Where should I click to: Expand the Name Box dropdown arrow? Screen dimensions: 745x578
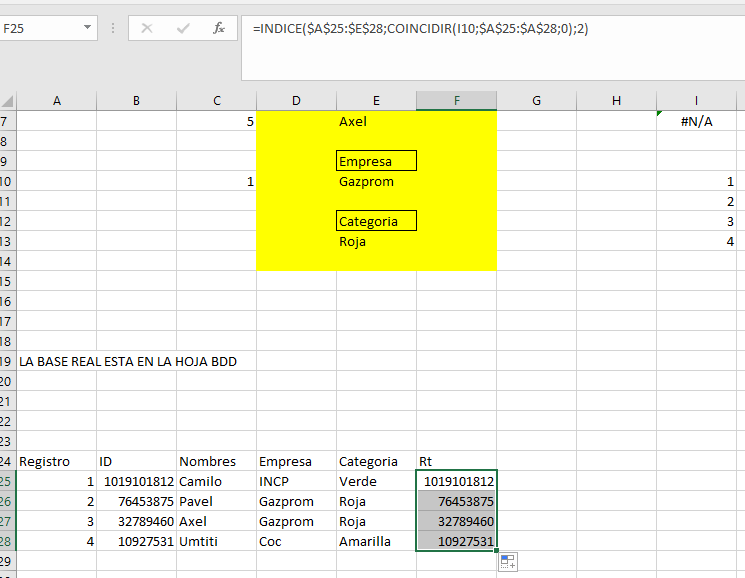tap(87, 28)
